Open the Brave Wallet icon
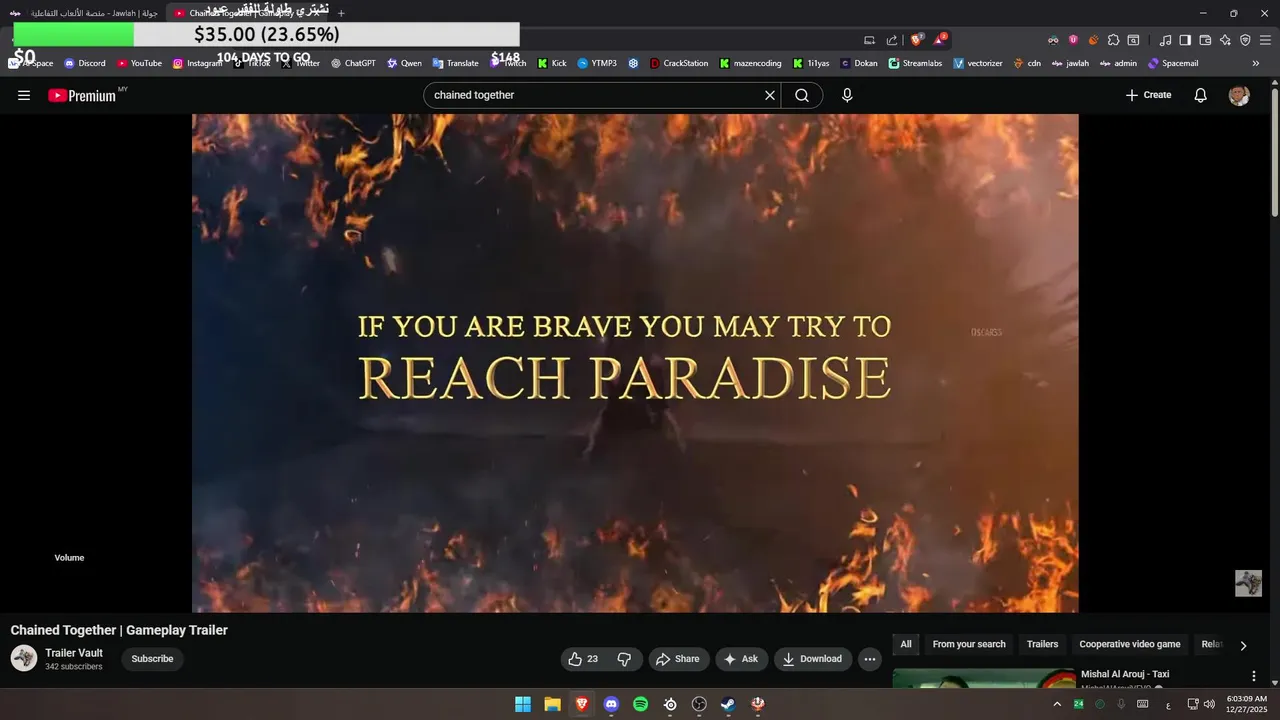The width and height of the screenshot is (1280, 720). (x=1205, y=40)
